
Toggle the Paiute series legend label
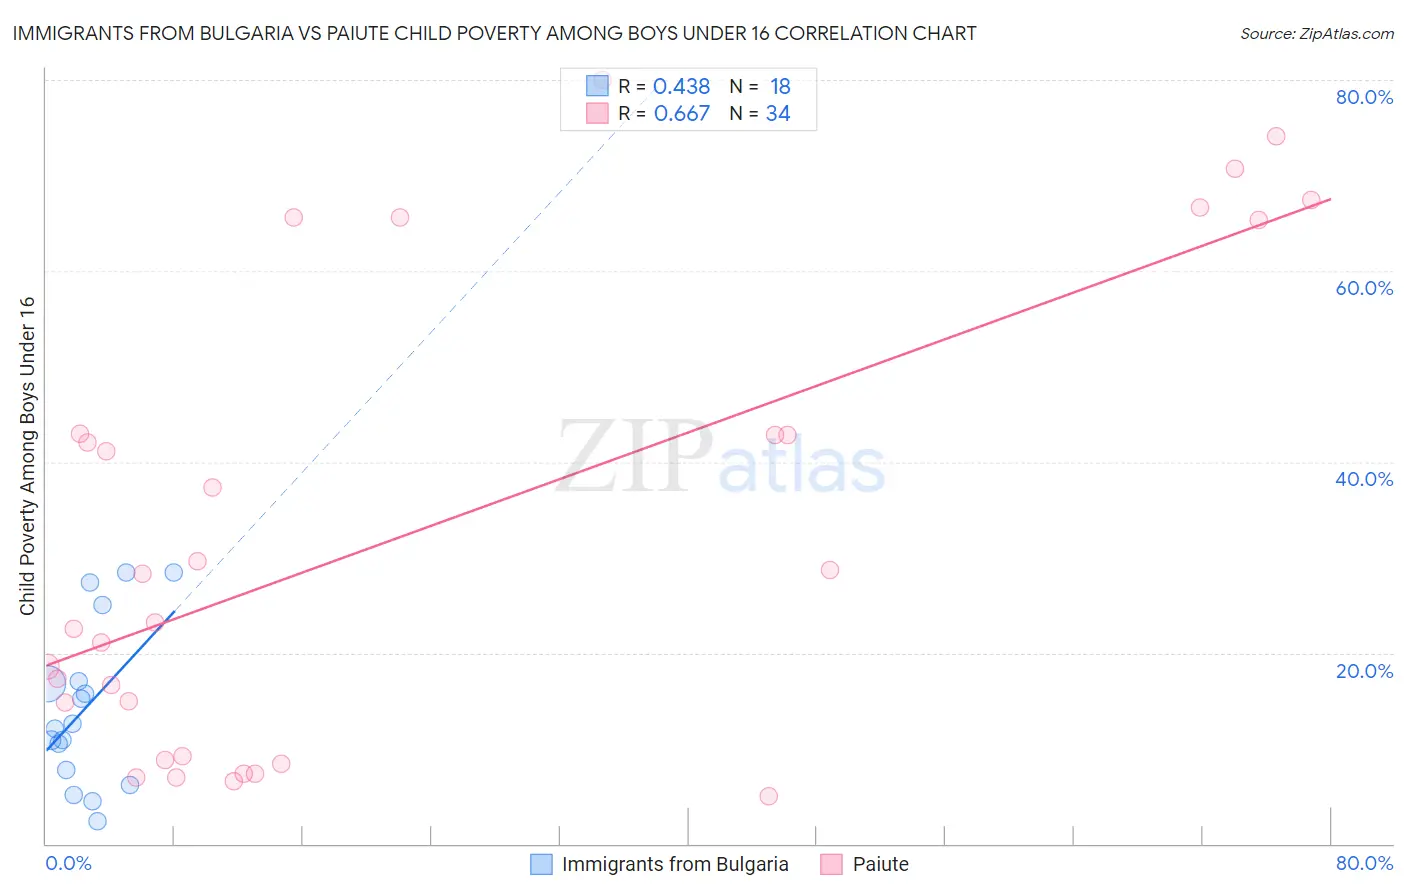click(880, 864)
